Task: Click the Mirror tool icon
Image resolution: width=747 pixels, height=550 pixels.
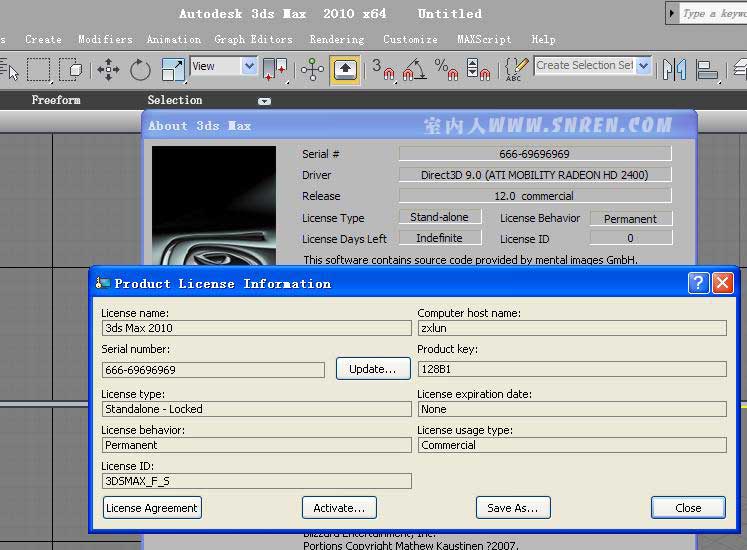Action: tap(674, 69)
